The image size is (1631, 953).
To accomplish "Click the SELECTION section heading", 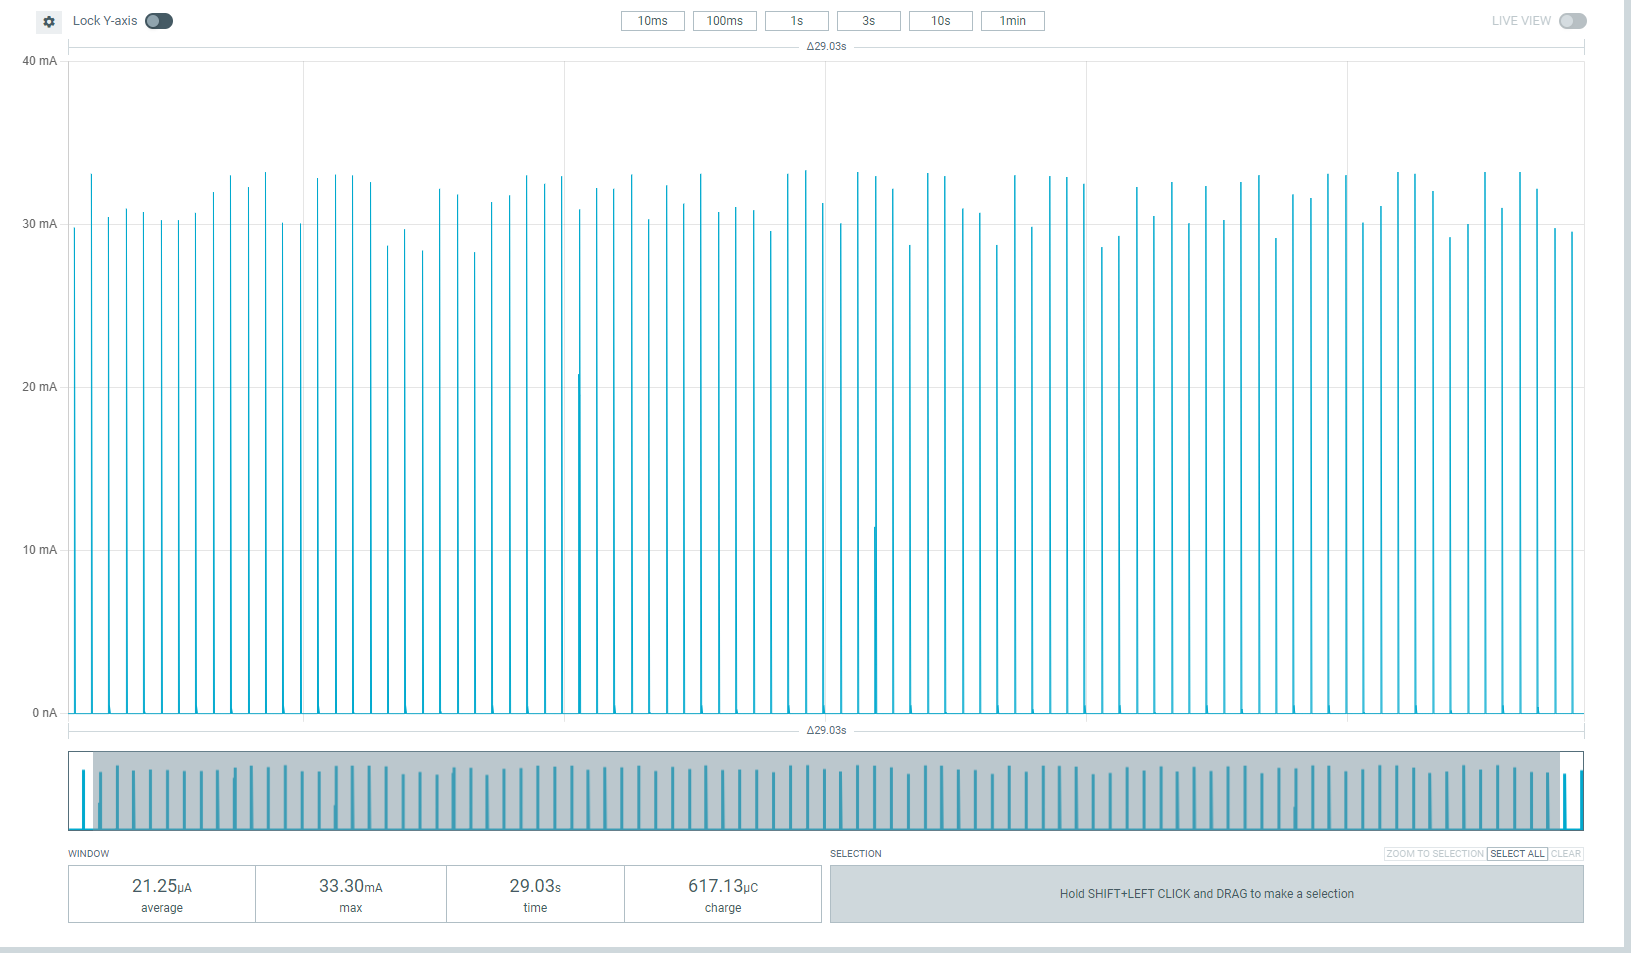I will click(x=856, y=854).
